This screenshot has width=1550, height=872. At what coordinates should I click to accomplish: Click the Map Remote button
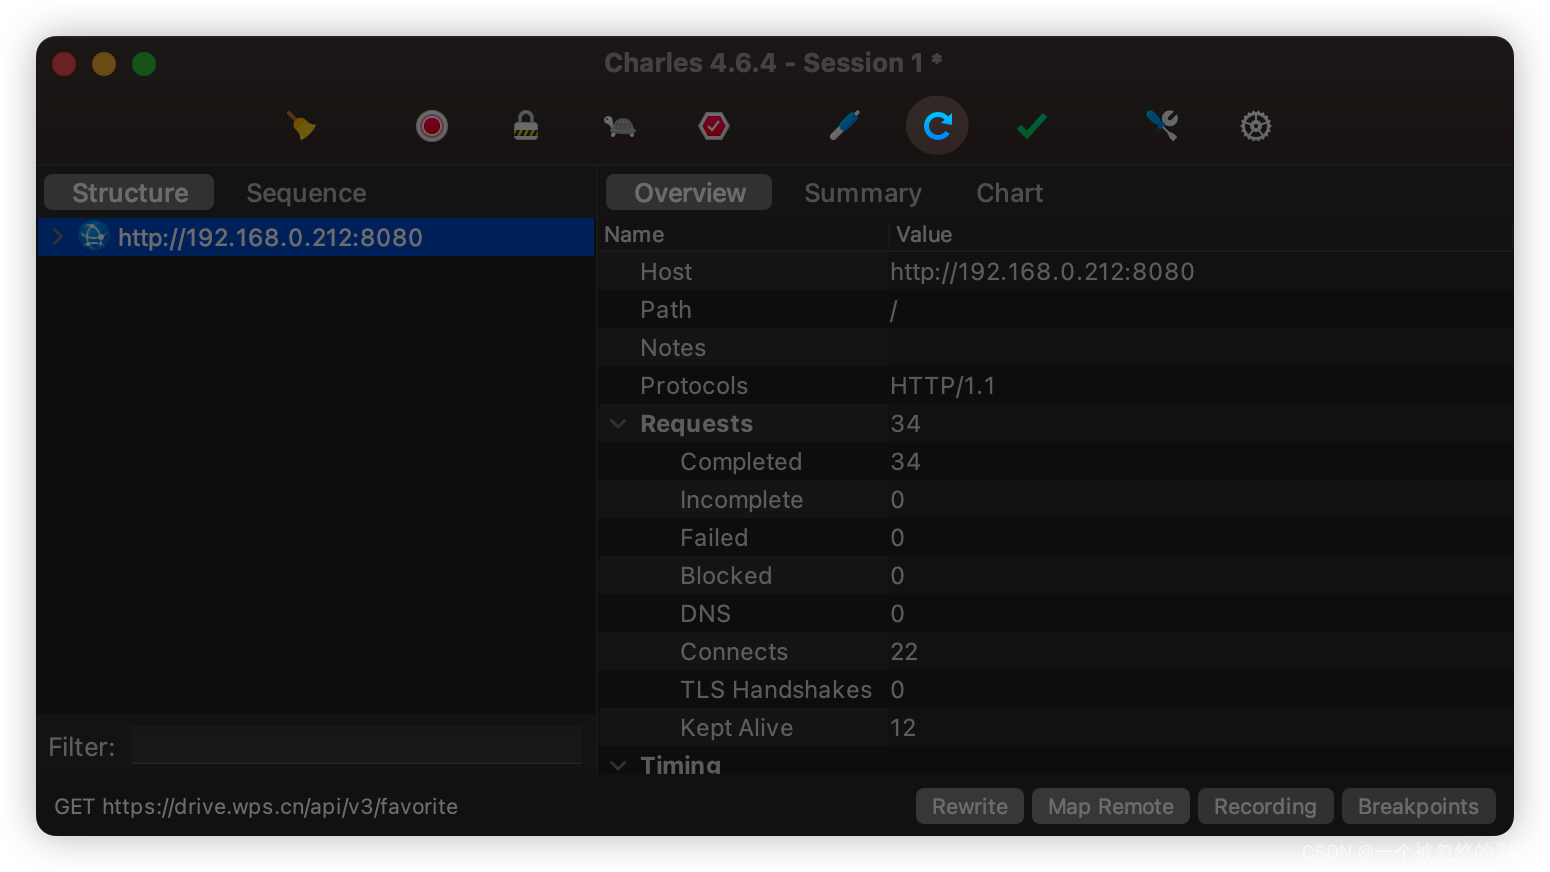click(x=1111, y=806)
